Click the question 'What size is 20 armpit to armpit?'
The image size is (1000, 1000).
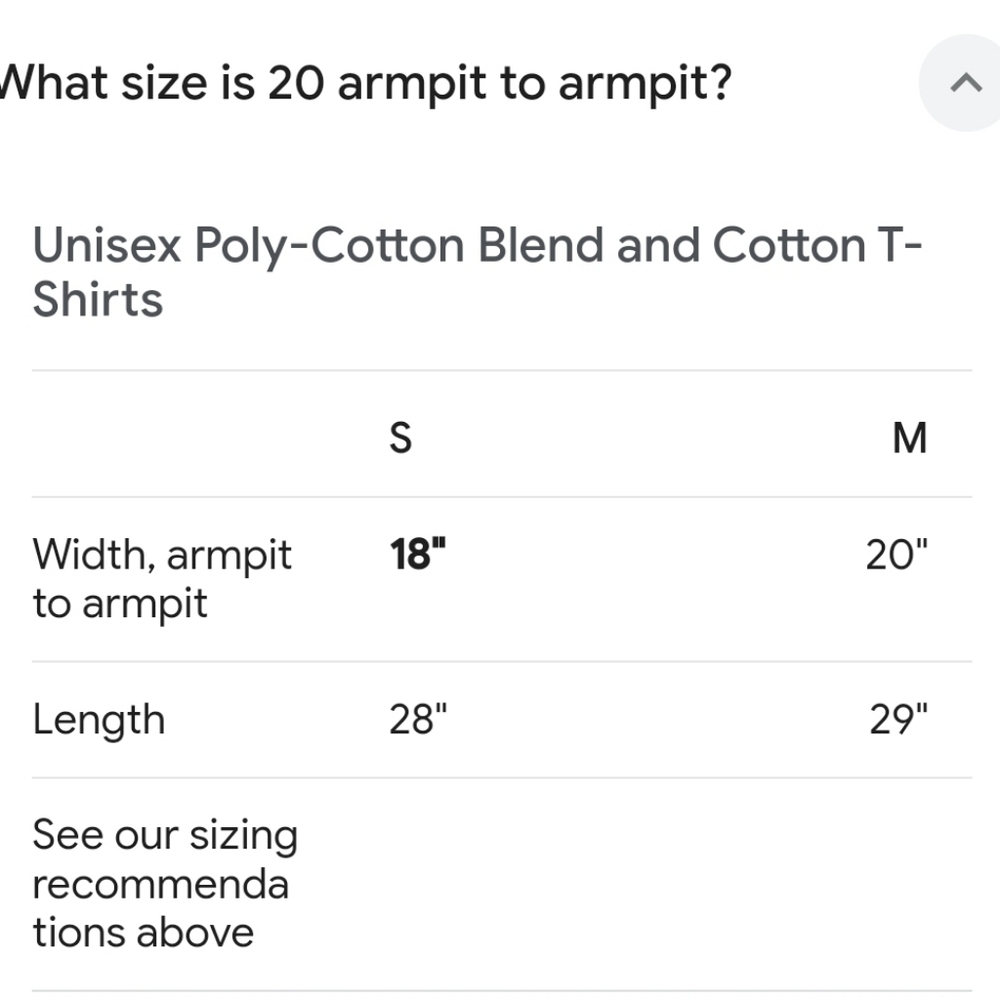tap(365, 84)
